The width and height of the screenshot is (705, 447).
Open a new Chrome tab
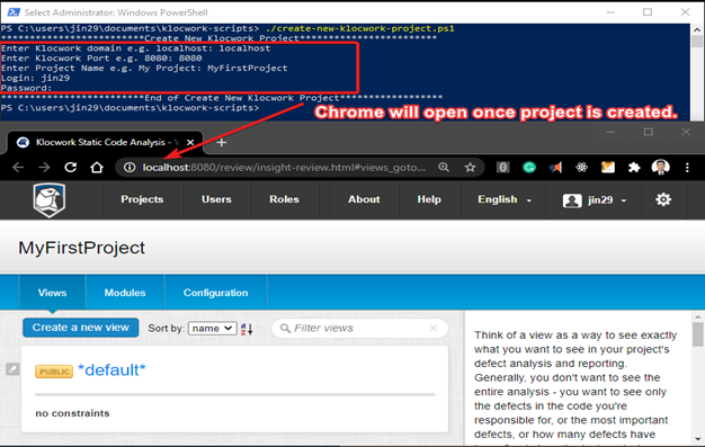click(221, 143)
